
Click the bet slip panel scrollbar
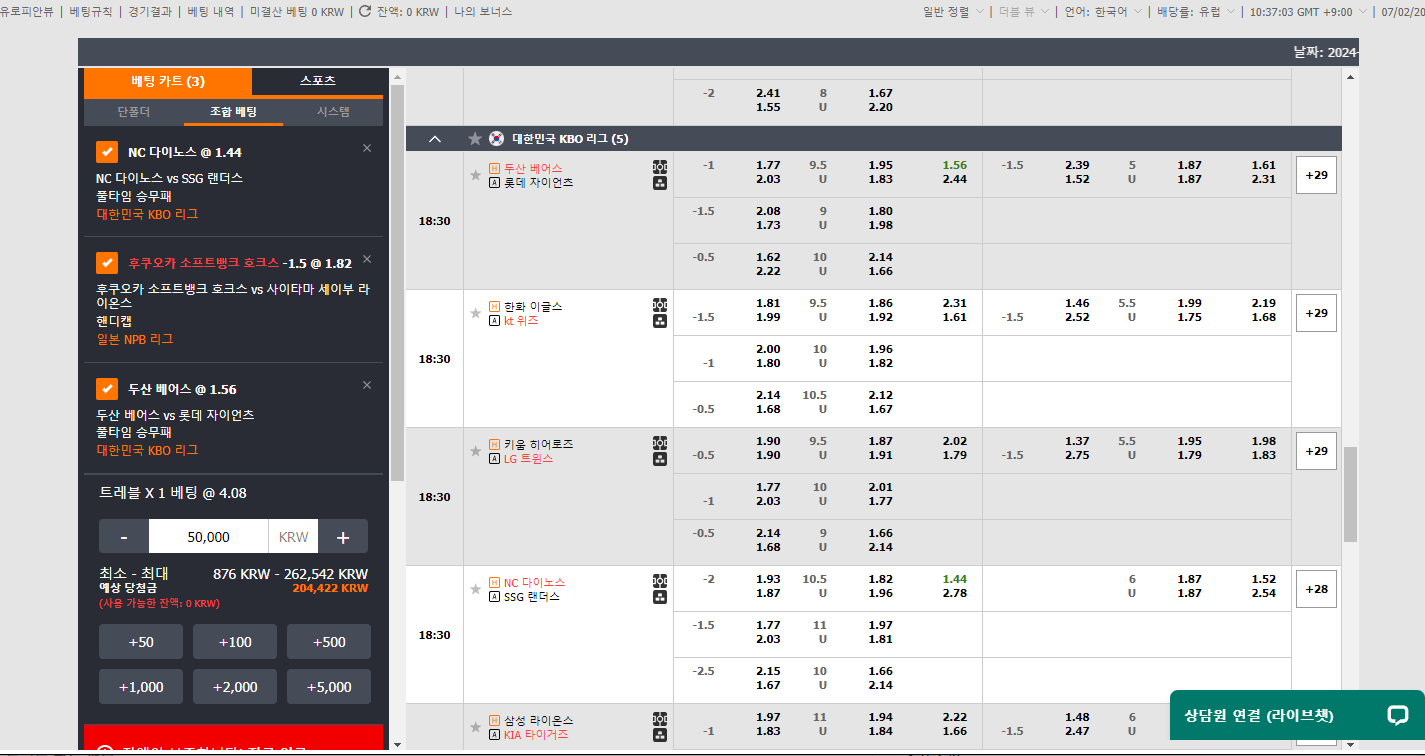397,283
